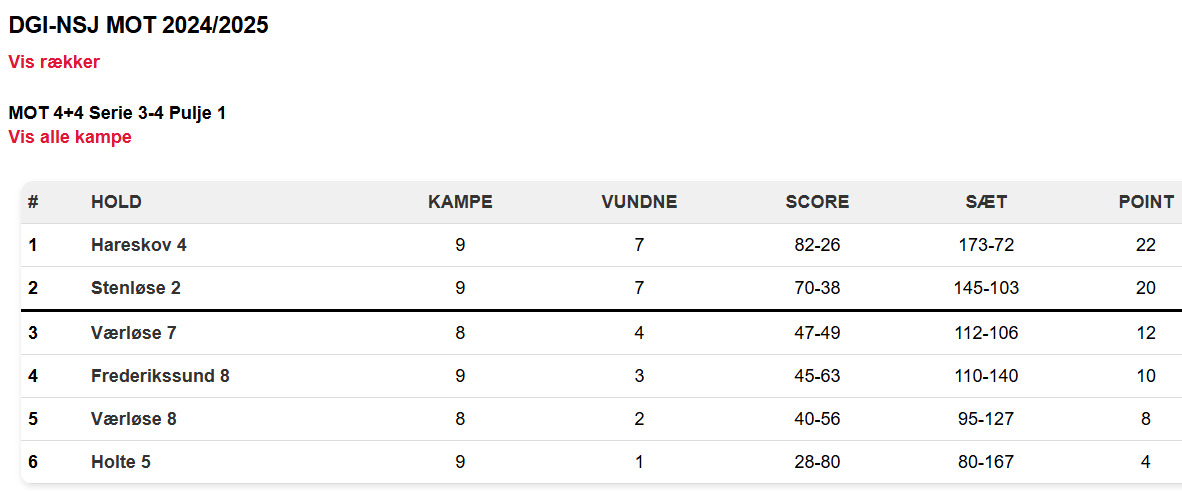Choose Værløse 7 team name

coord(133,333)
